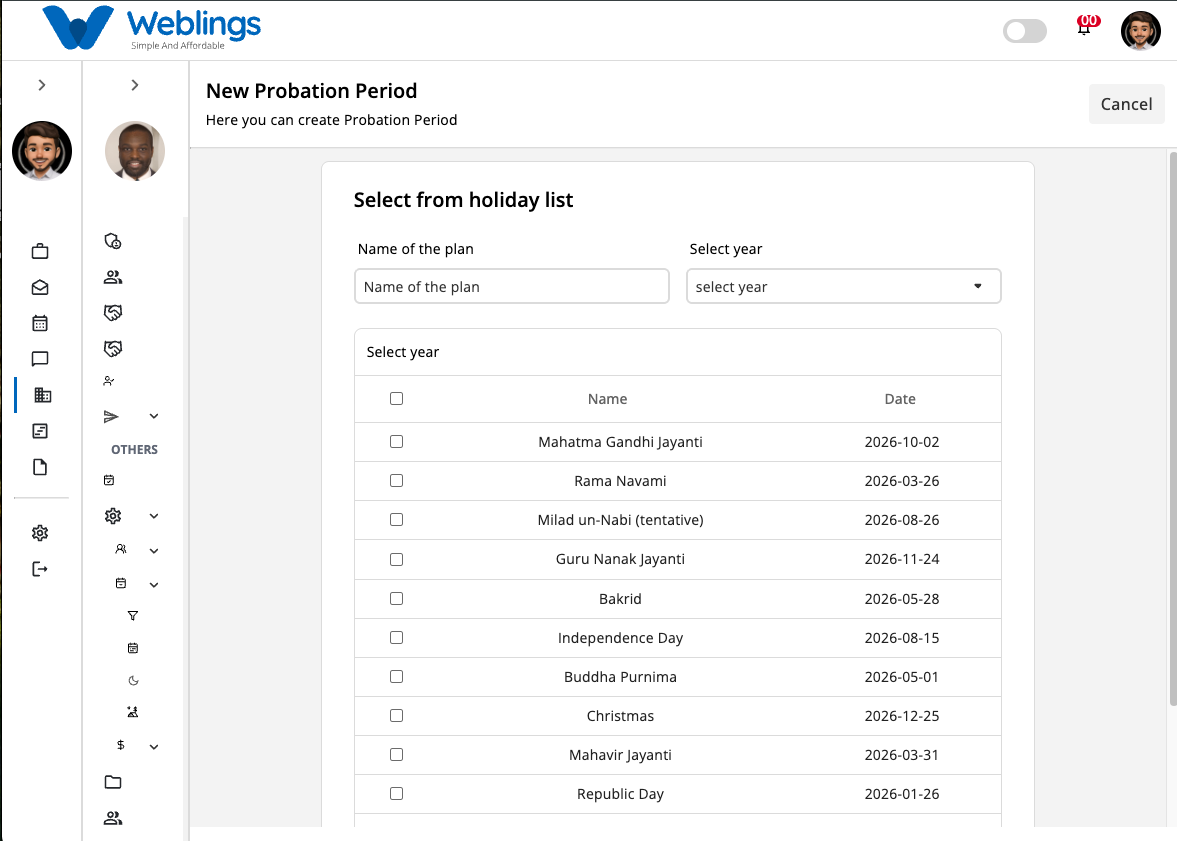Screen dimensions: 1177x841
Task: Open the shield with user icon
Action: point(113,241)
